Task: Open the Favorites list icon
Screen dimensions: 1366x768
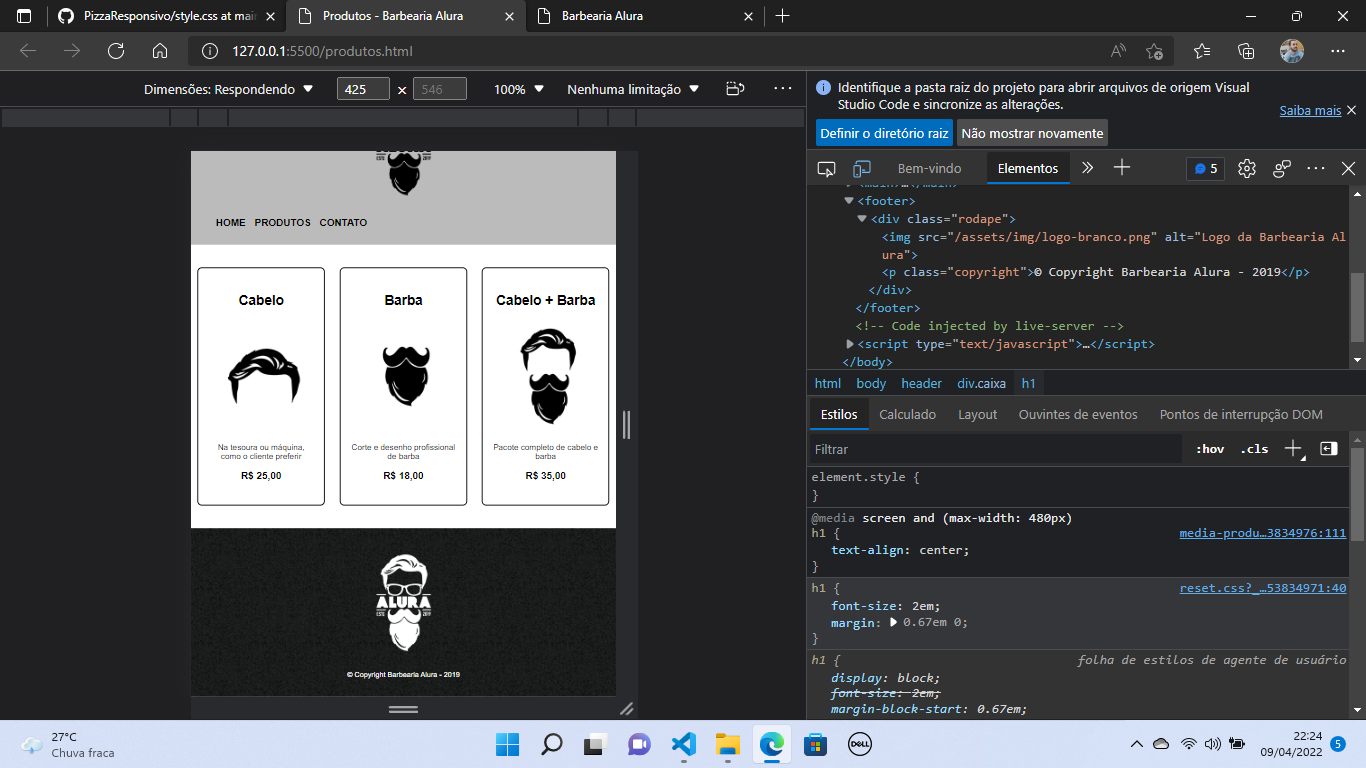Action: pos(1202,51)
